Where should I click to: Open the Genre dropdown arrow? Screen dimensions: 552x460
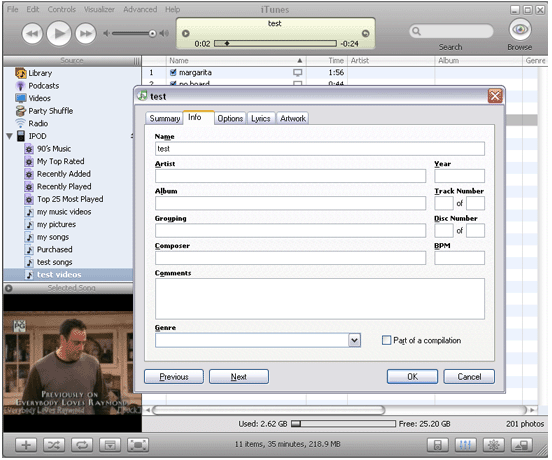[355, 340]
